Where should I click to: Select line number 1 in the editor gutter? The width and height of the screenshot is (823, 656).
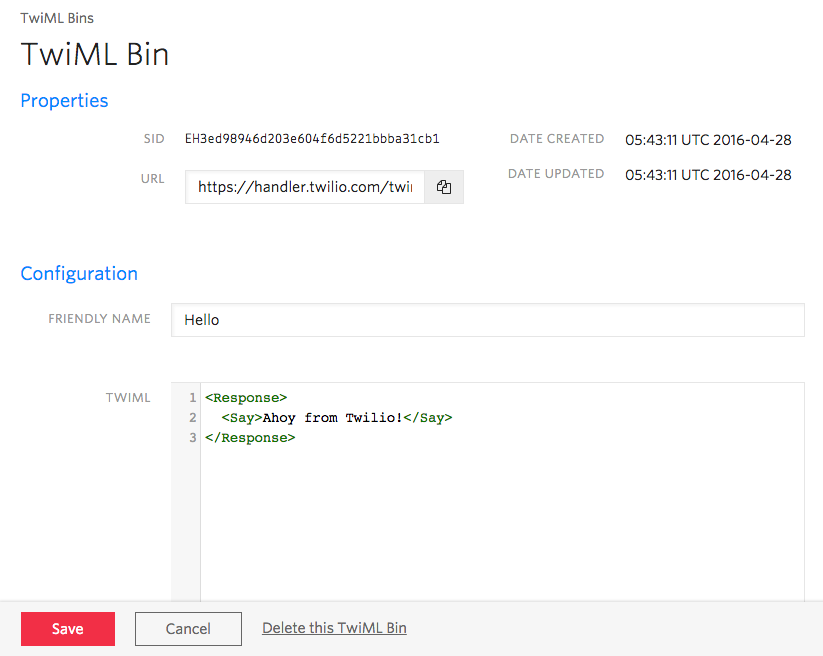tap(192, 398)
